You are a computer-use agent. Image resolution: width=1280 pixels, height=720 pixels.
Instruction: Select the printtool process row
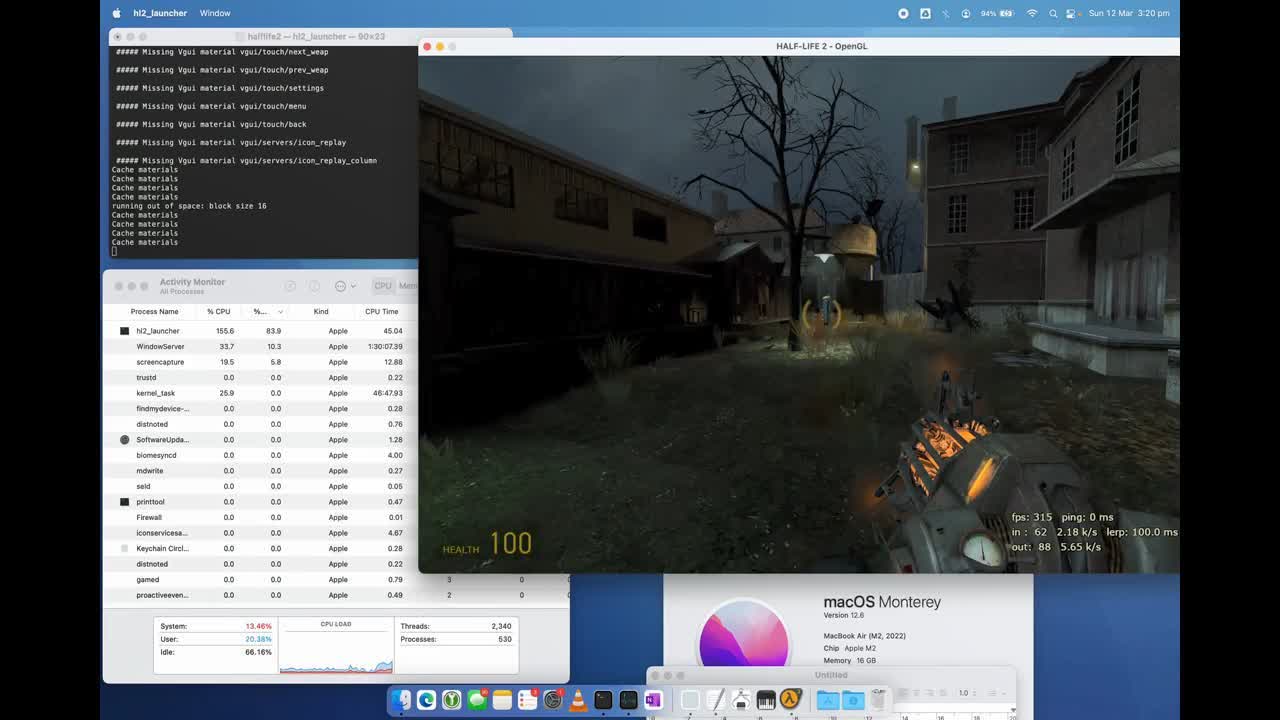pos(260,502)
